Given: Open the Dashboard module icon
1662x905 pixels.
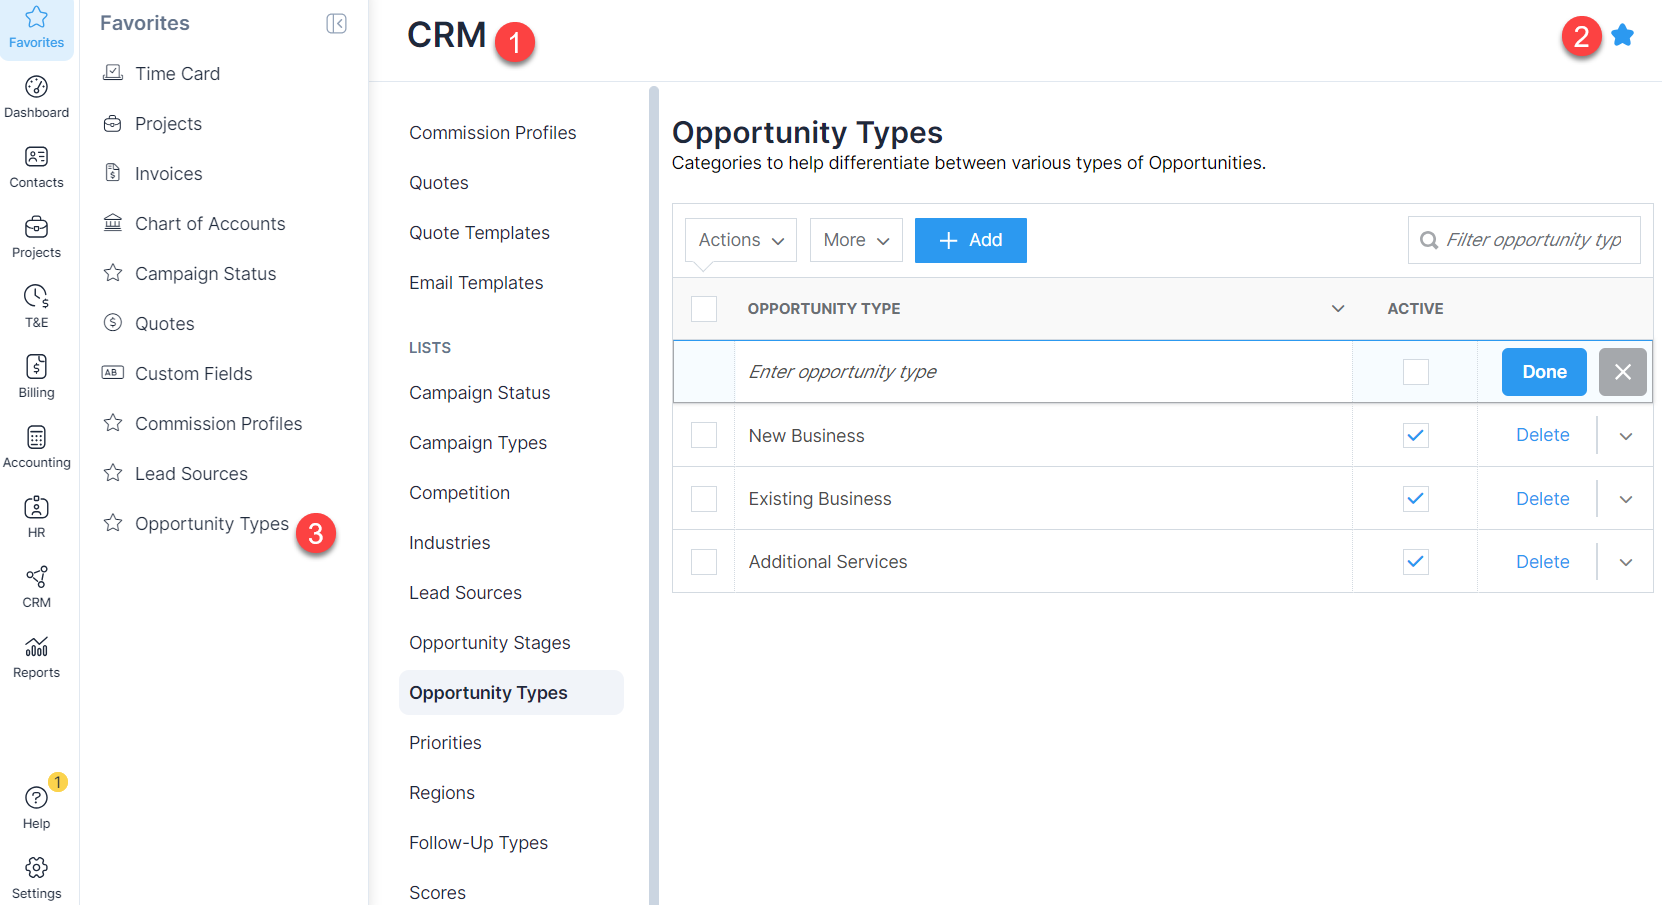Looking at the screenshot, I should tap(37, 97).
